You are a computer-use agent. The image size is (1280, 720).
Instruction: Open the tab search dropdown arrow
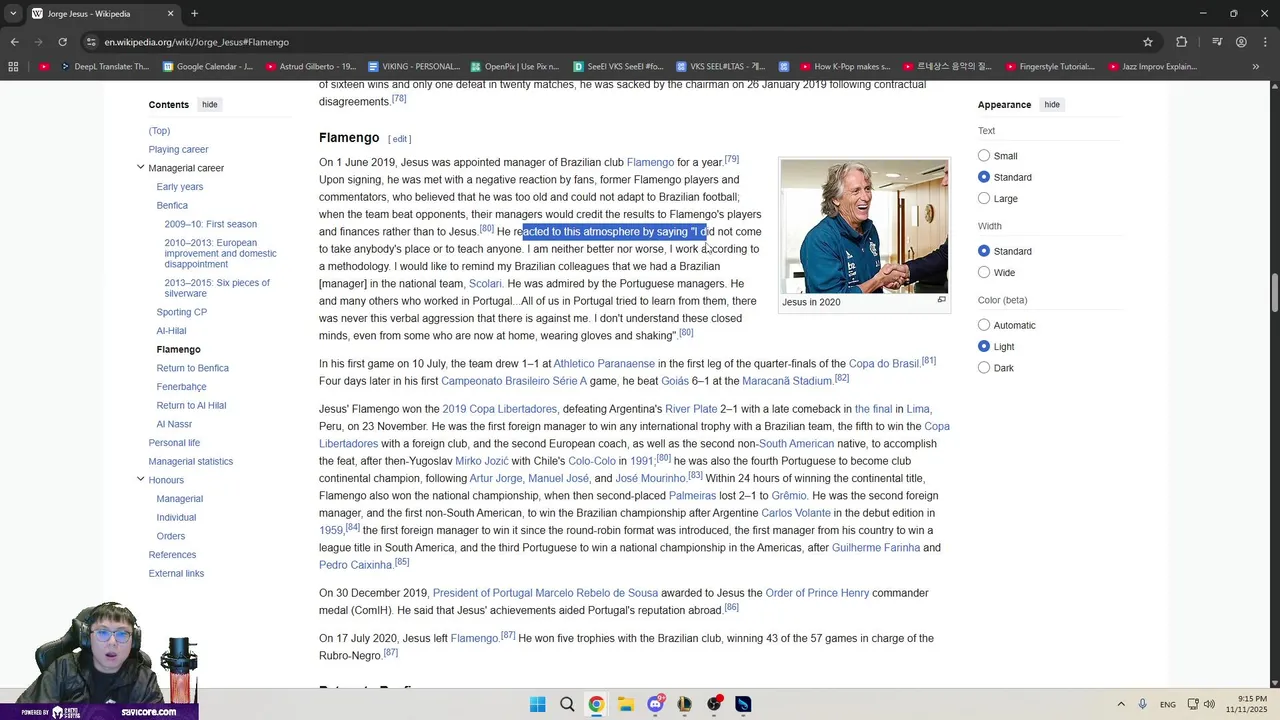click(13, 14)
